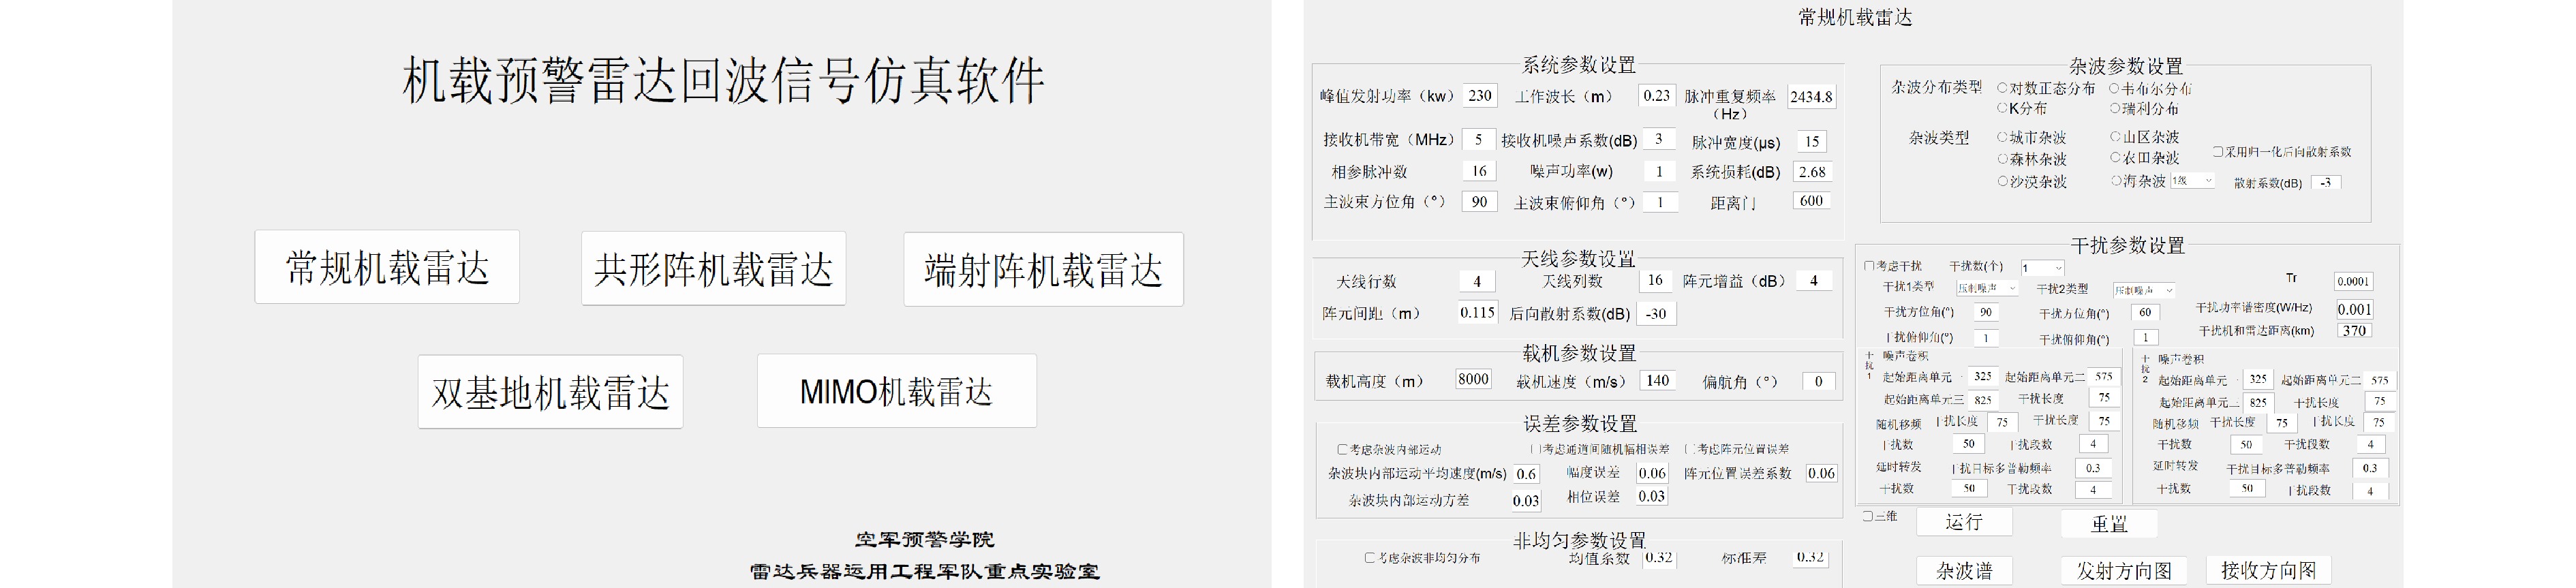The height and width of the screenshot is (588, 2576).
Task: Open the 共形阵机载雷达 module
Action: (x=713, y=269)
